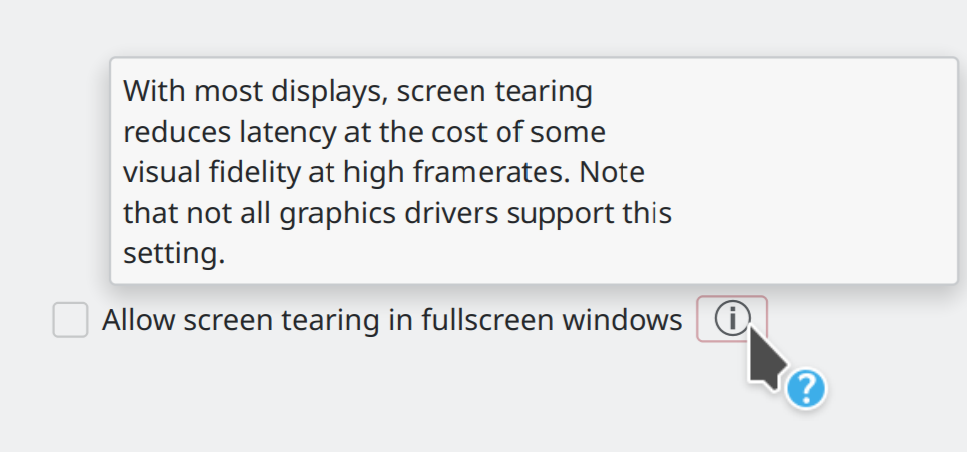
Task: Click the tooltip line "reduces latency at the cost of some"
Action: tap(364, 132)
